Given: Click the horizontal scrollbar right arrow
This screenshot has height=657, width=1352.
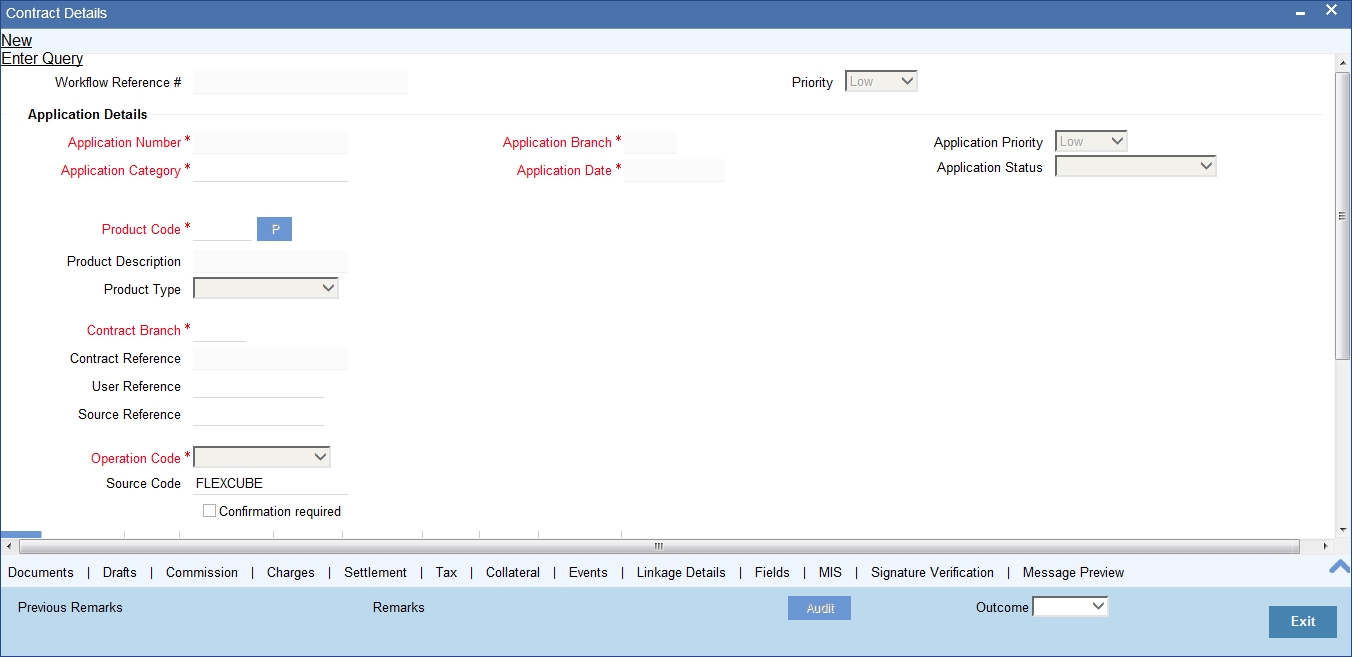Looking at the screenshot, I should point(1326,546).
